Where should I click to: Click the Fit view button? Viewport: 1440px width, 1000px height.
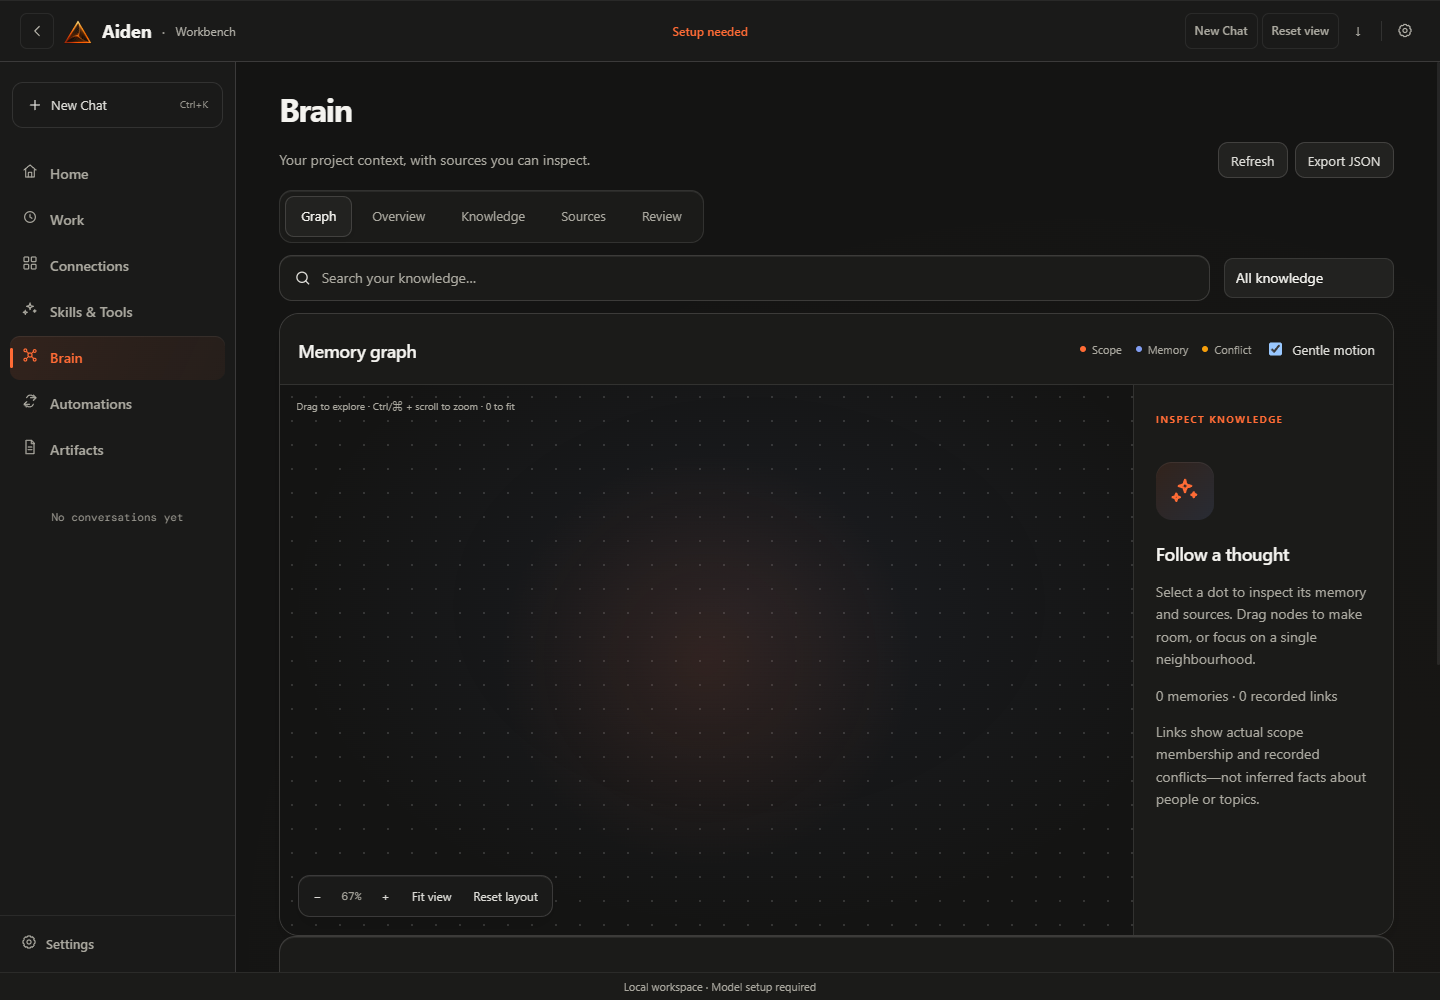[432, 897]
